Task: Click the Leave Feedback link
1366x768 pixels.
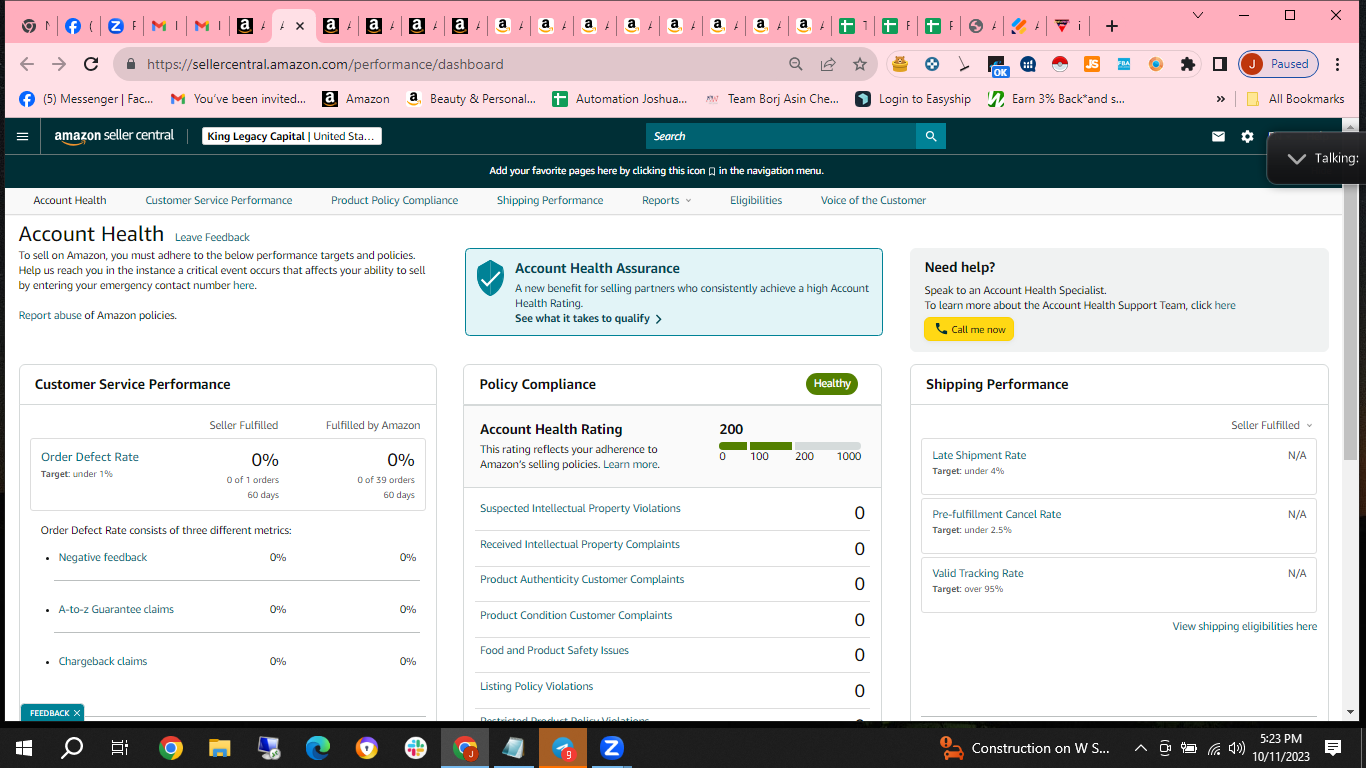Action: (x=212, y=237)
